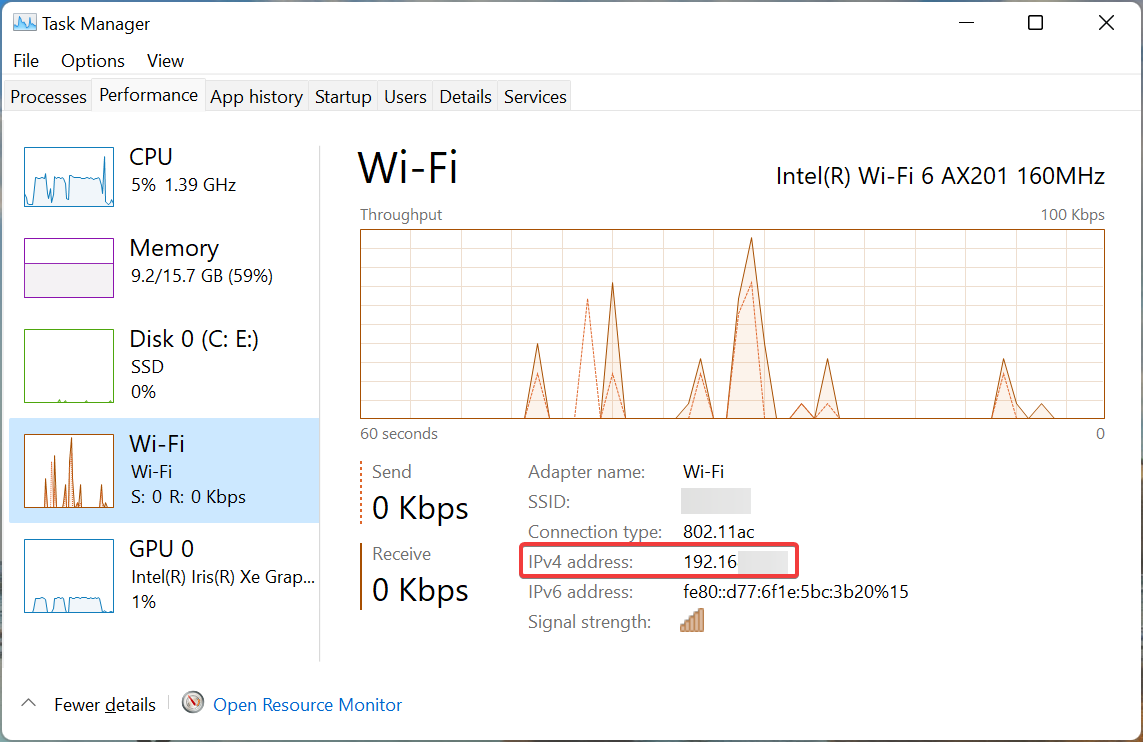
Task: Open the View menu
Action: tap(166, 61)
